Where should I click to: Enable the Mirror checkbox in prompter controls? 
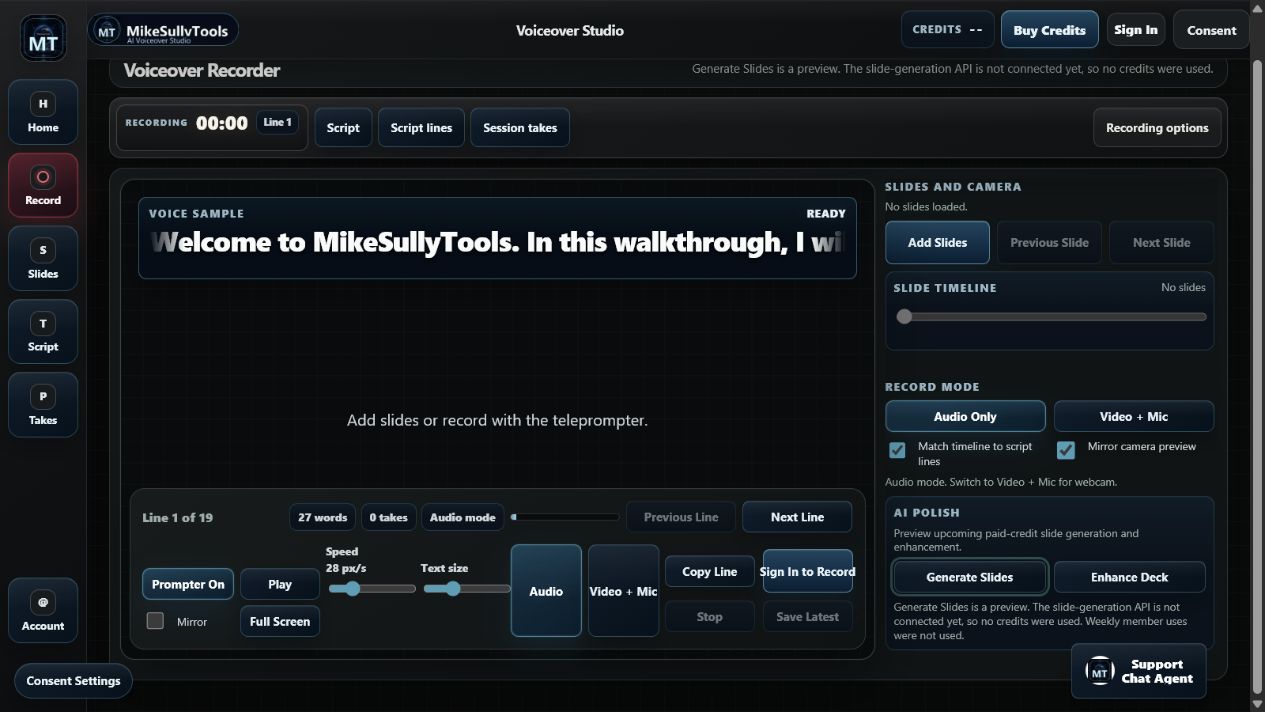click(x=155, y=621)
